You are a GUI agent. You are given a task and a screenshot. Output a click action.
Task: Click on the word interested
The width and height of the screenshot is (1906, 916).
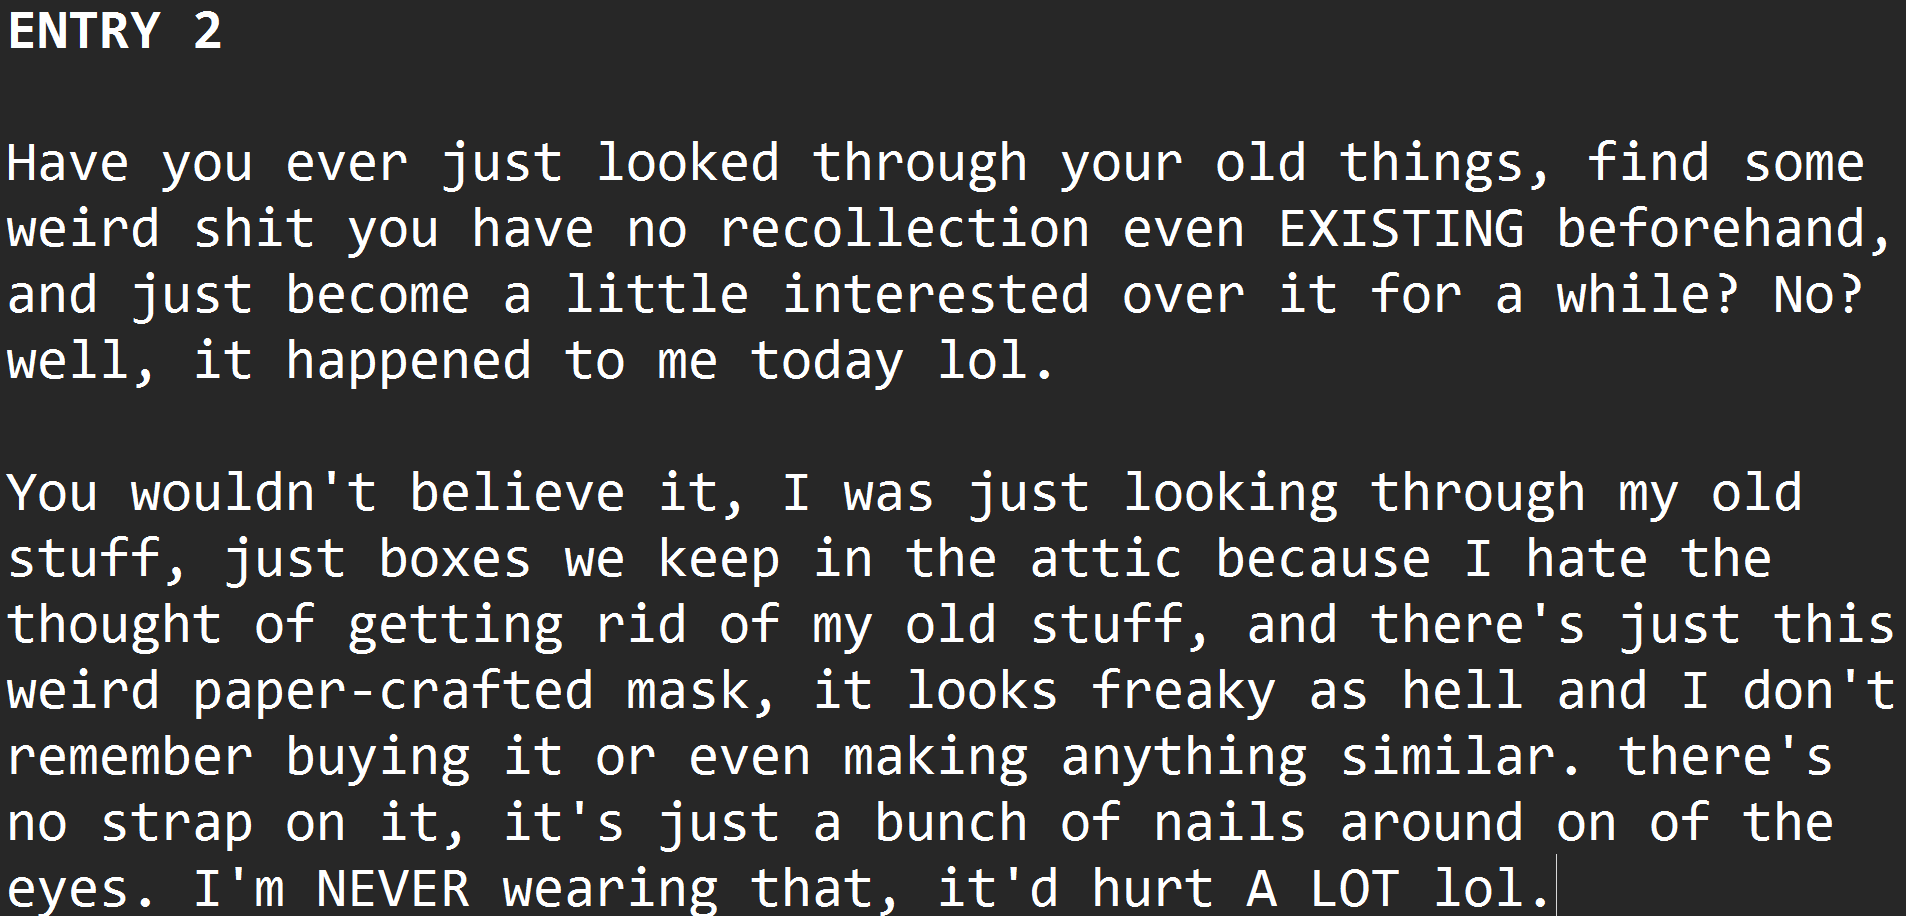point(935,295)
